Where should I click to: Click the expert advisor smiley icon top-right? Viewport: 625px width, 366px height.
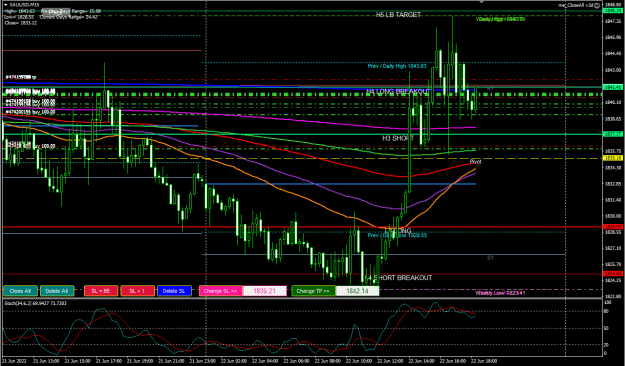597,5
